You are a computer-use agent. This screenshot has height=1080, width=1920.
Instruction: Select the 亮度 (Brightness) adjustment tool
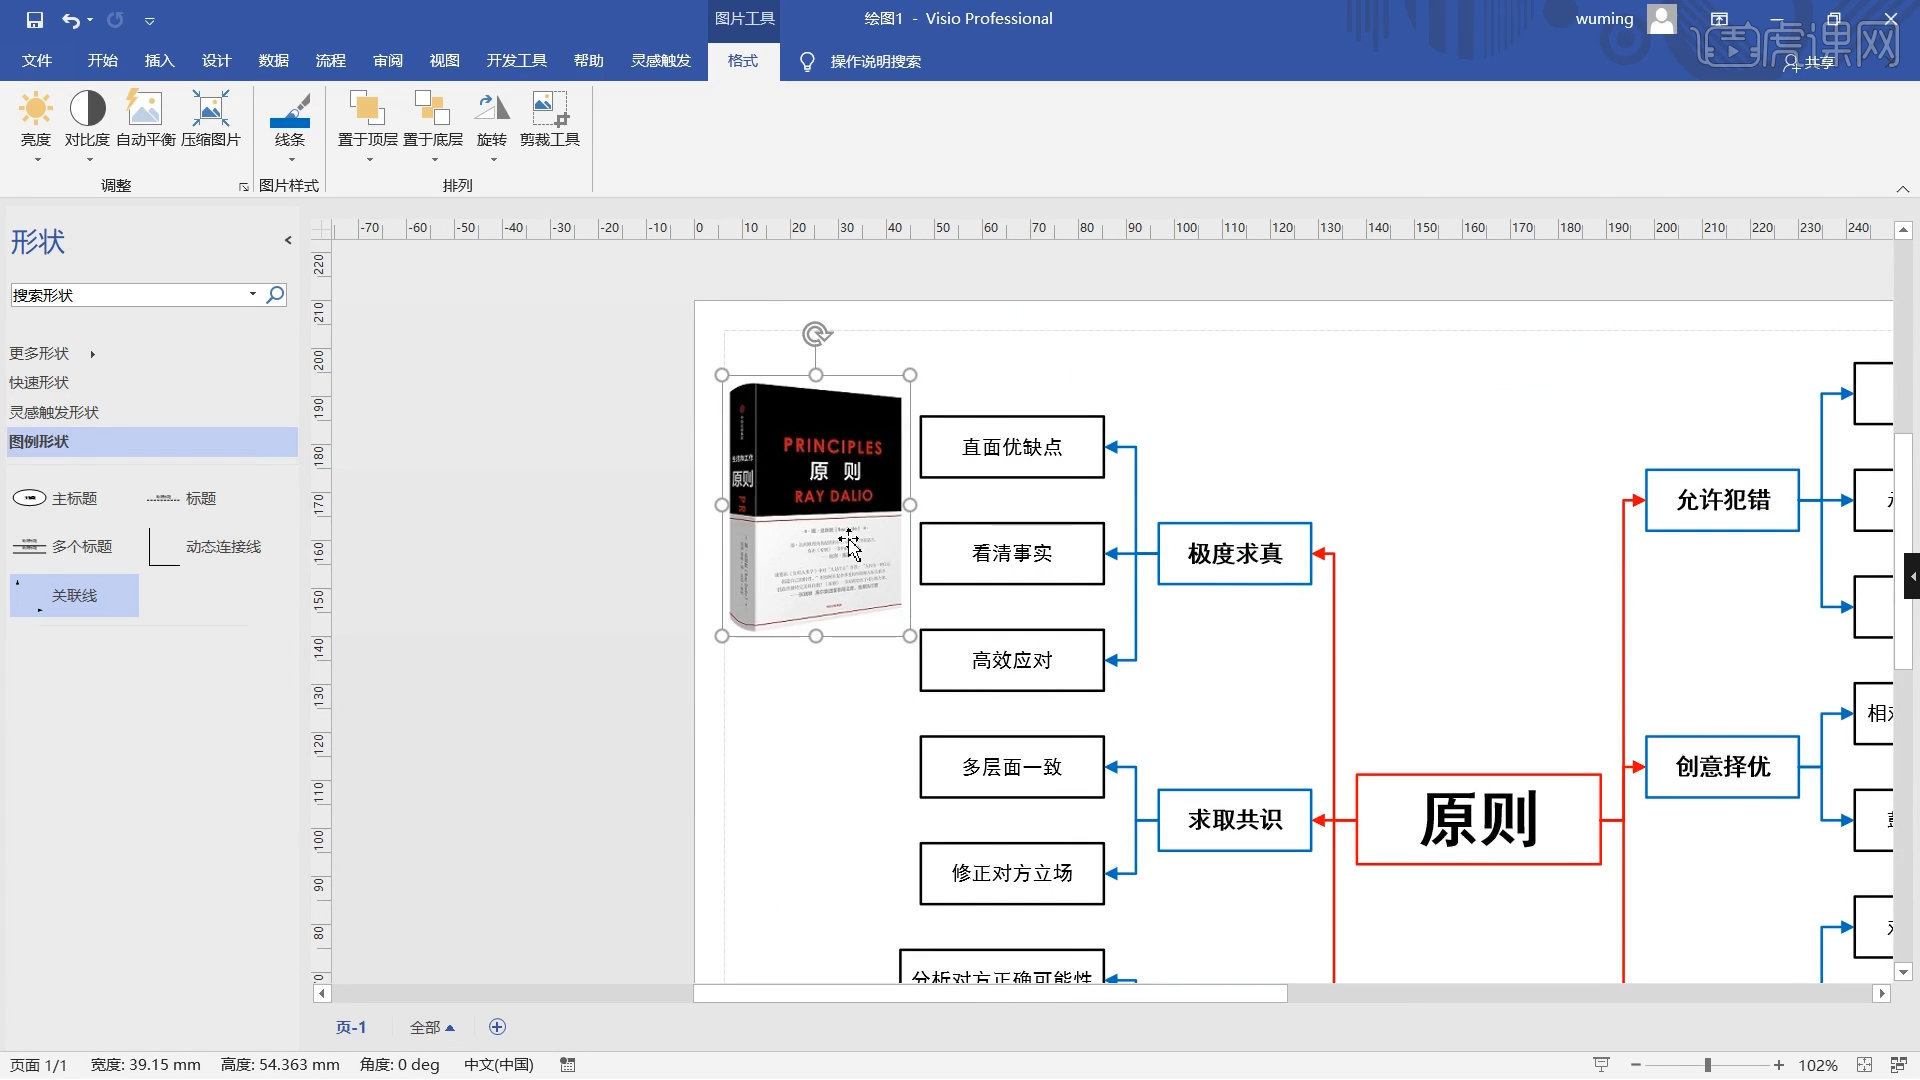(x=36, y=120)
